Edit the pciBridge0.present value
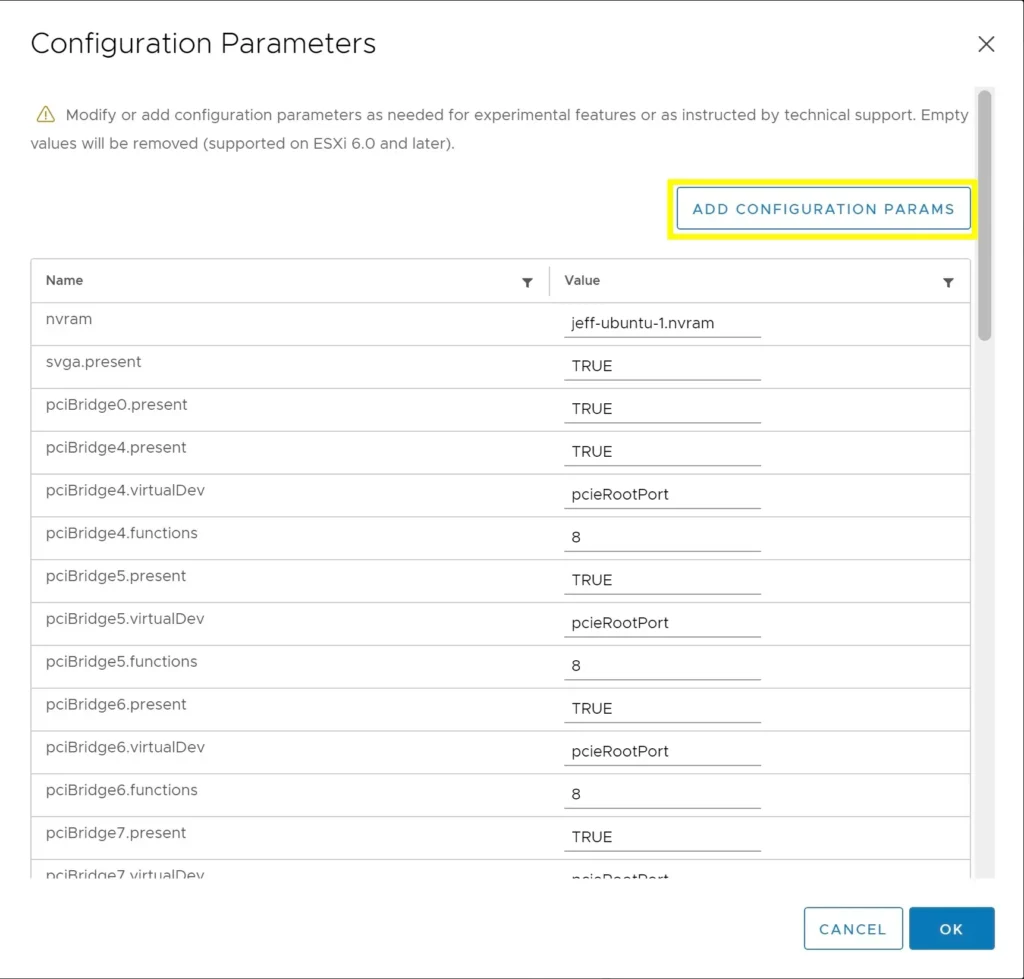The image size is (1024, 979). pos(662,408)
